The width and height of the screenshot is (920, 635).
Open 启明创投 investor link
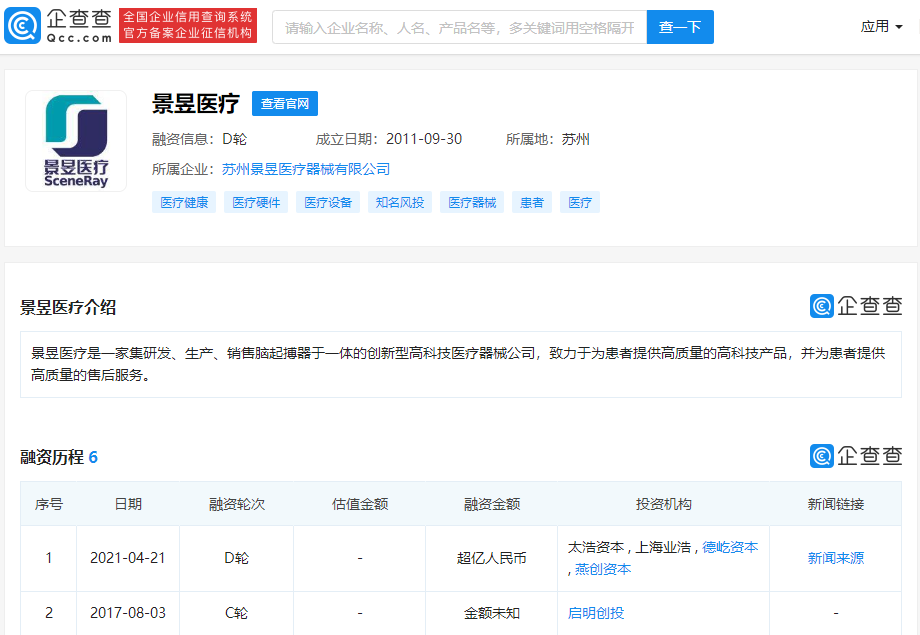click(596, 613)
